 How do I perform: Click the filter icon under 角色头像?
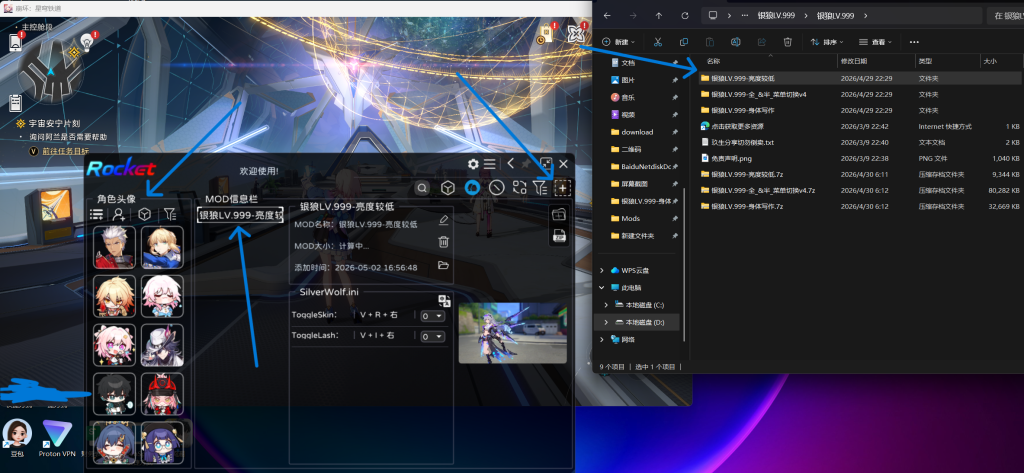tap(170, 214)
